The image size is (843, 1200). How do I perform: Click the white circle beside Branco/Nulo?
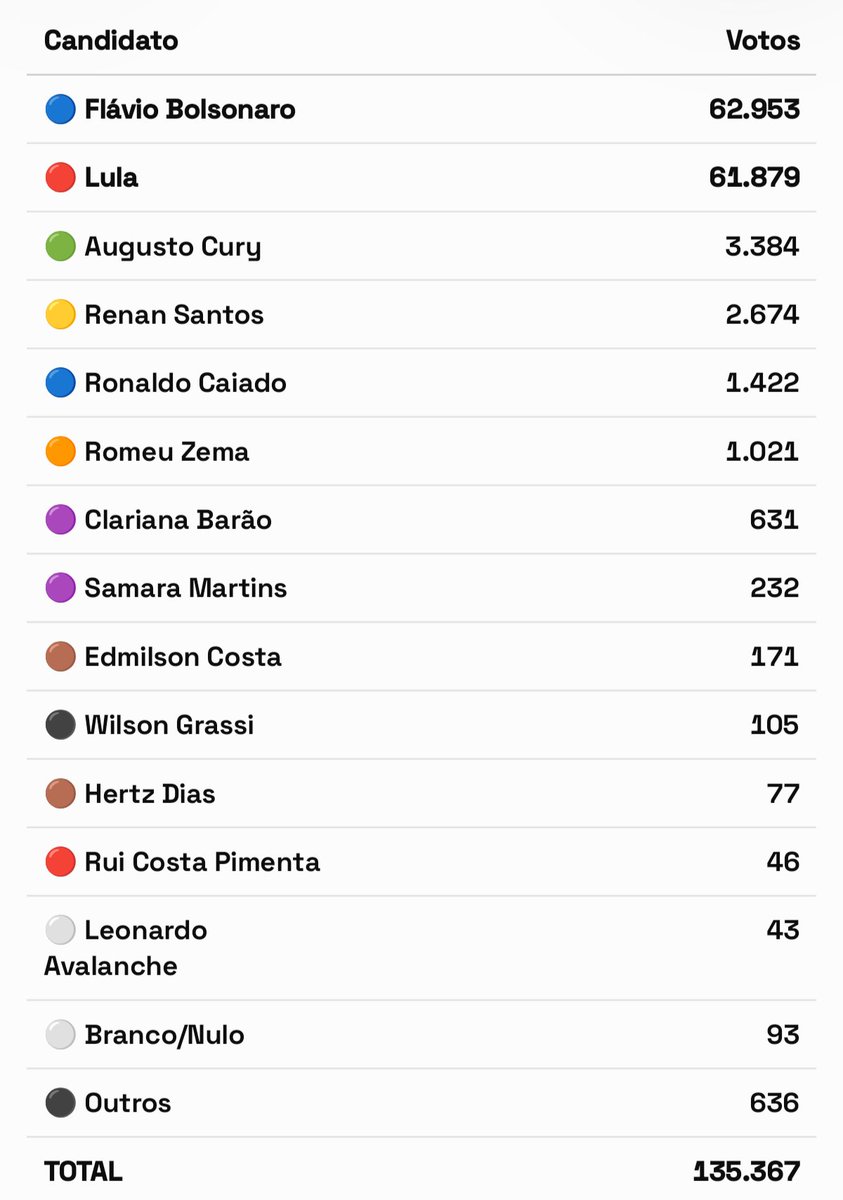coord(60,1035)
